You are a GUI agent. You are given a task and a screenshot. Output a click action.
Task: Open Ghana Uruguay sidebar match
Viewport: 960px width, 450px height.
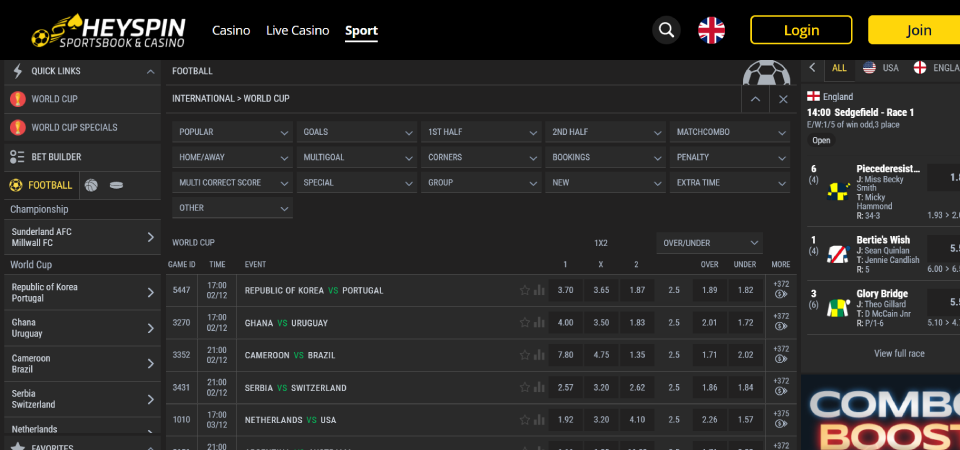pyautogui.click(x=83, y=328)
